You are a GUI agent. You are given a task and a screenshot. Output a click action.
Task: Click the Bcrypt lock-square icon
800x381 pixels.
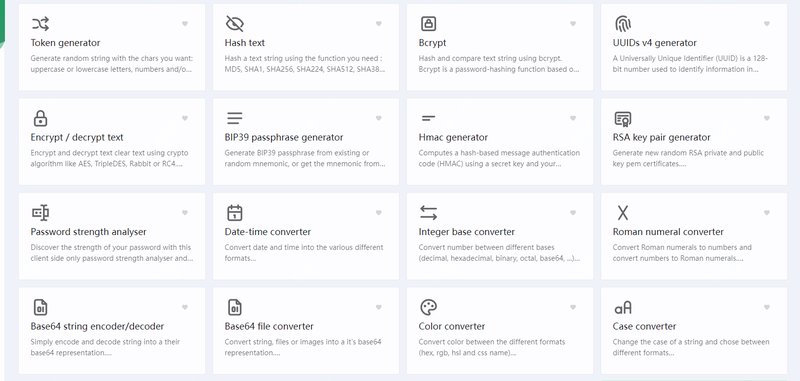click(x=429, y=23)
